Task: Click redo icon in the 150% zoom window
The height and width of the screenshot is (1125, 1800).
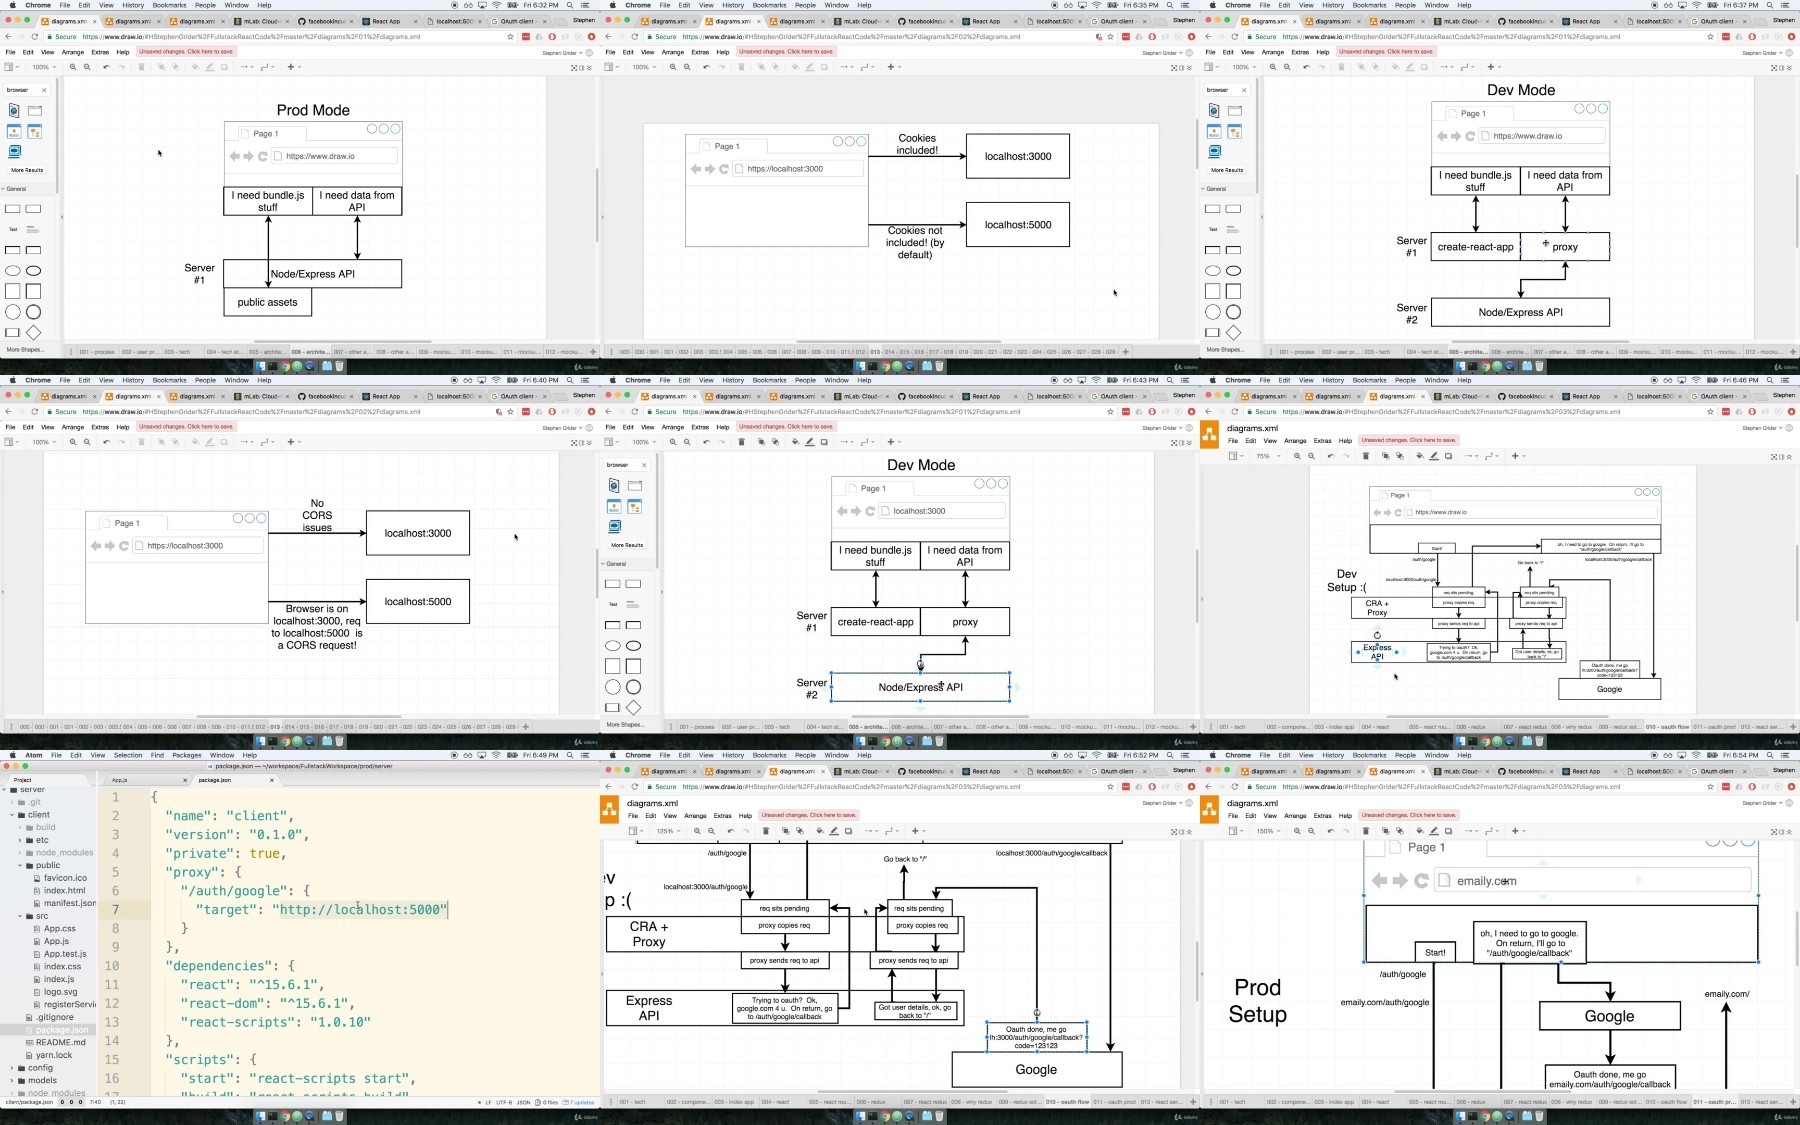Action: (1345, 831)
